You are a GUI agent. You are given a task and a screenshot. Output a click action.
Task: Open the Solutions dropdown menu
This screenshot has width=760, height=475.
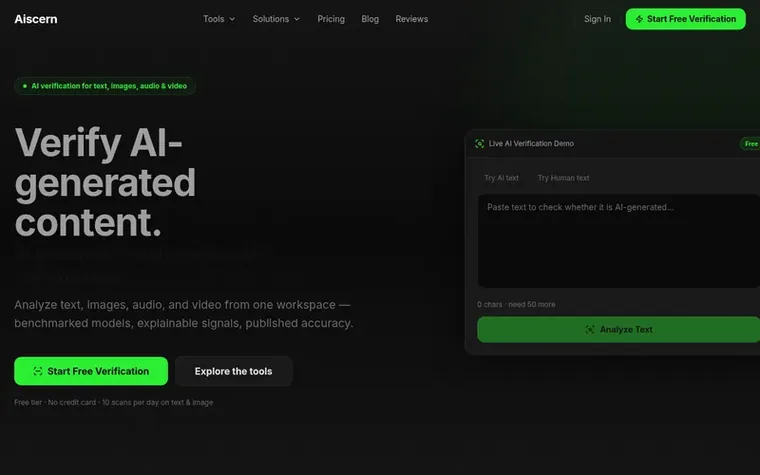click(x=276, y=19)
